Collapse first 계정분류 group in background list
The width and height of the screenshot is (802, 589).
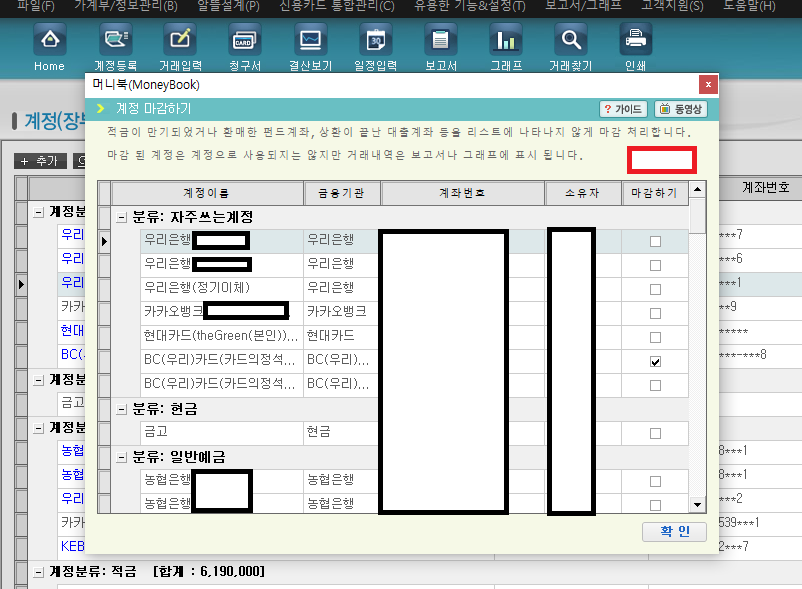point(39,212)
